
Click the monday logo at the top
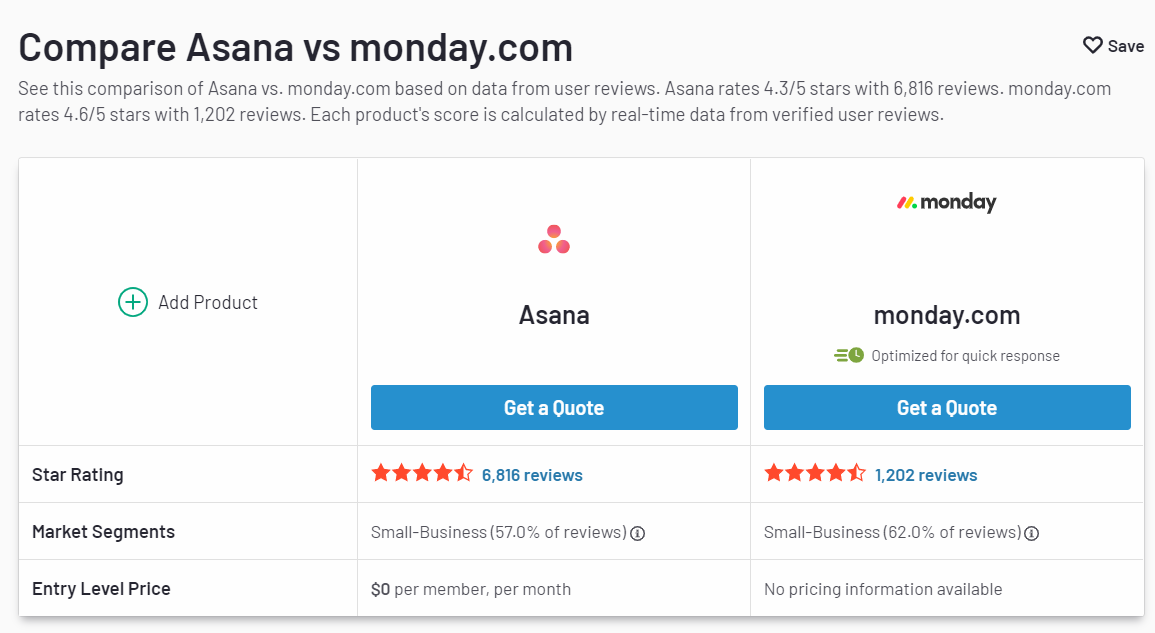(947, 202)
